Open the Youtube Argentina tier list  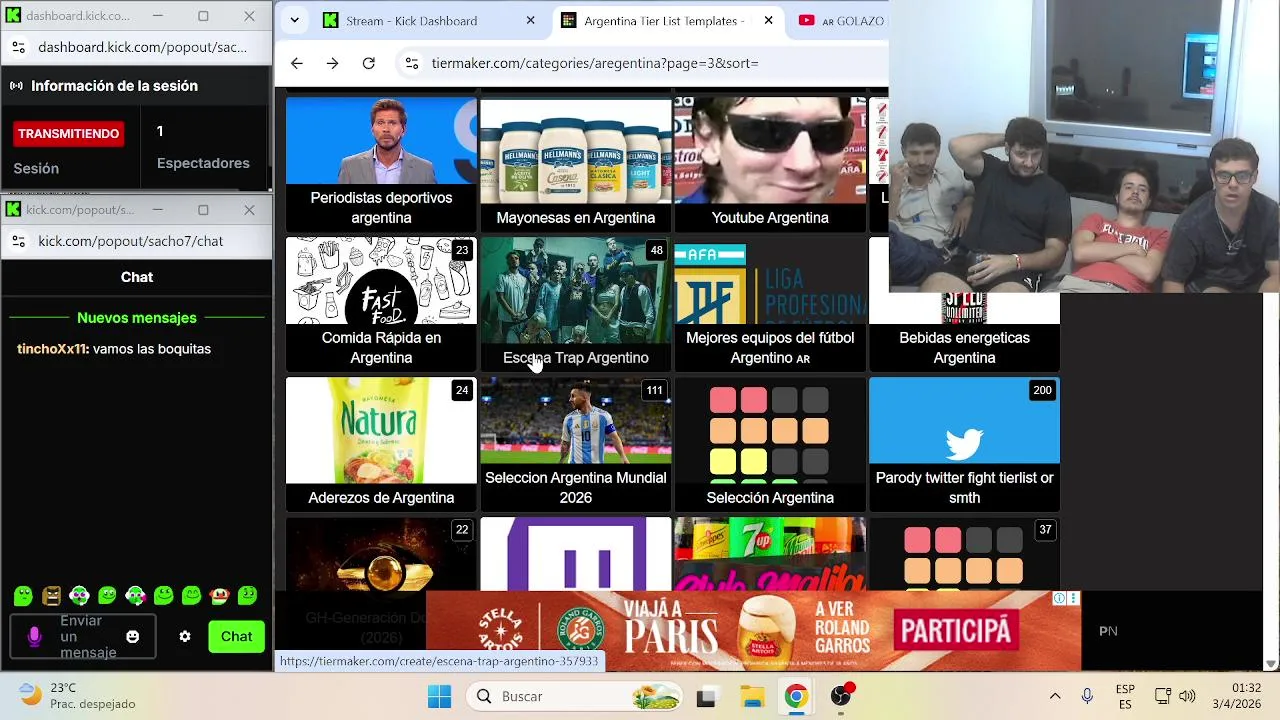pos(770,165)
